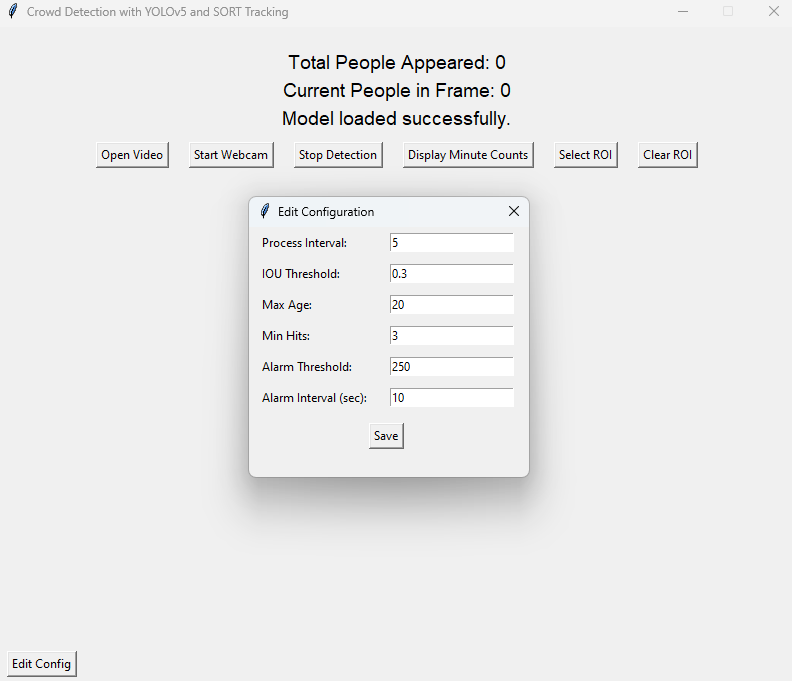Close the Edit Configuration dialog
Screen dimensions: 792x681
coord(514,211)
